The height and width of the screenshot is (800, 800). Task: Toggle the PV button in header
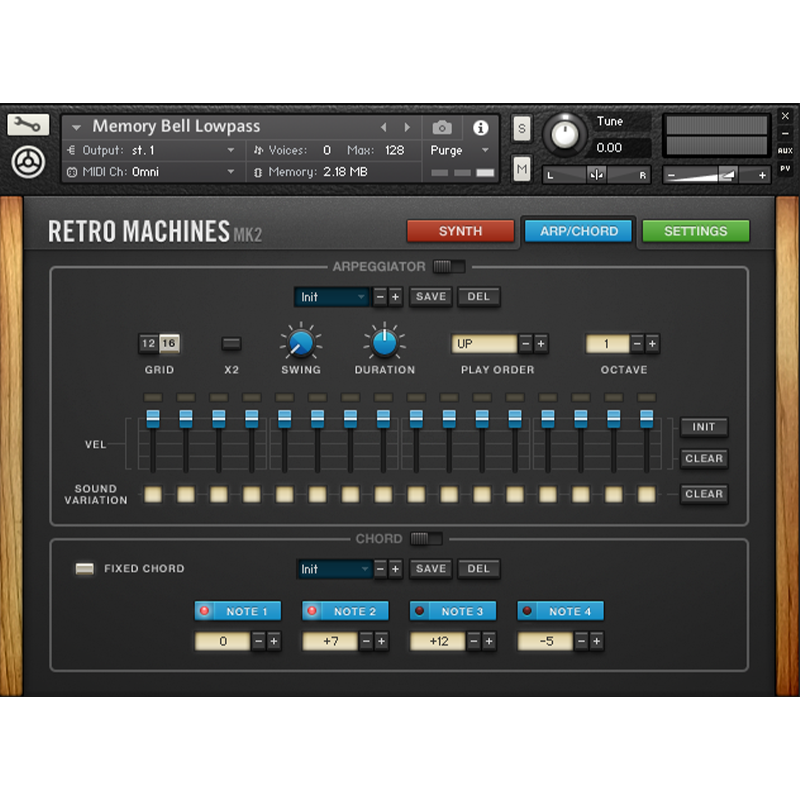pos(785,168)
